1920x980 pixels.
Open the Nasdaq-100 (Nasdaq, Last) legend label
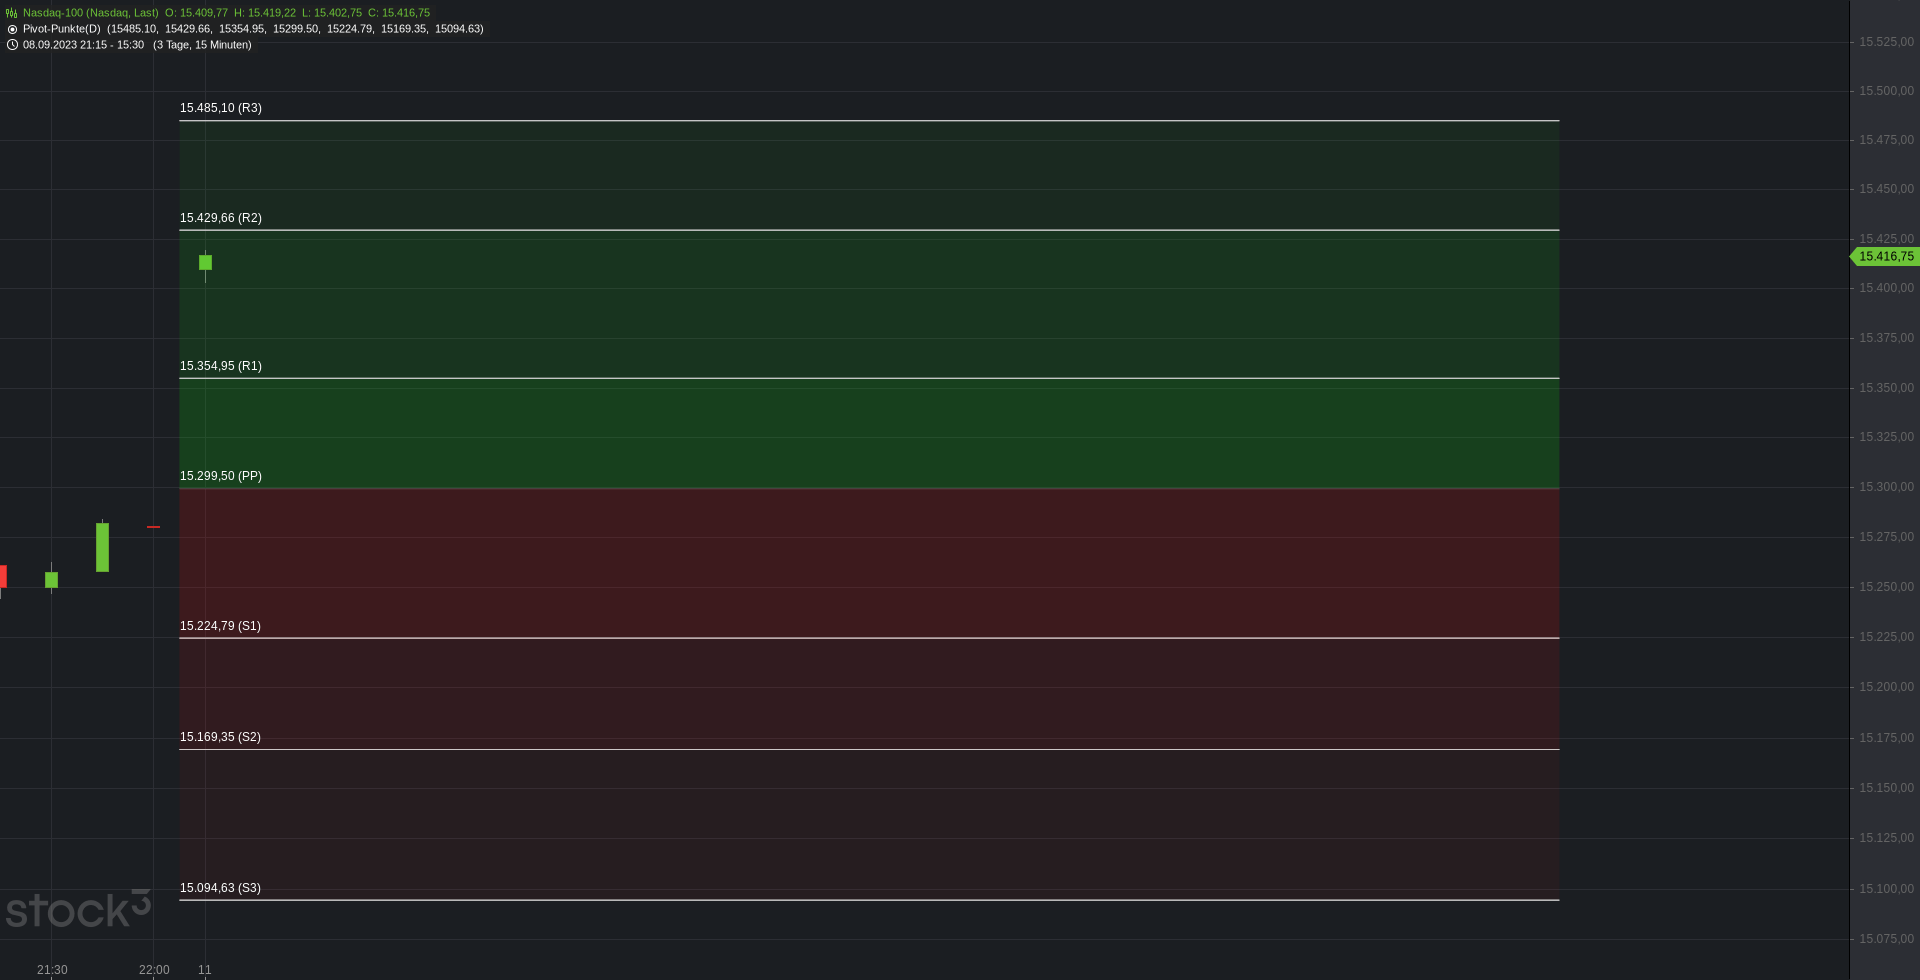[x=91, y=13]
